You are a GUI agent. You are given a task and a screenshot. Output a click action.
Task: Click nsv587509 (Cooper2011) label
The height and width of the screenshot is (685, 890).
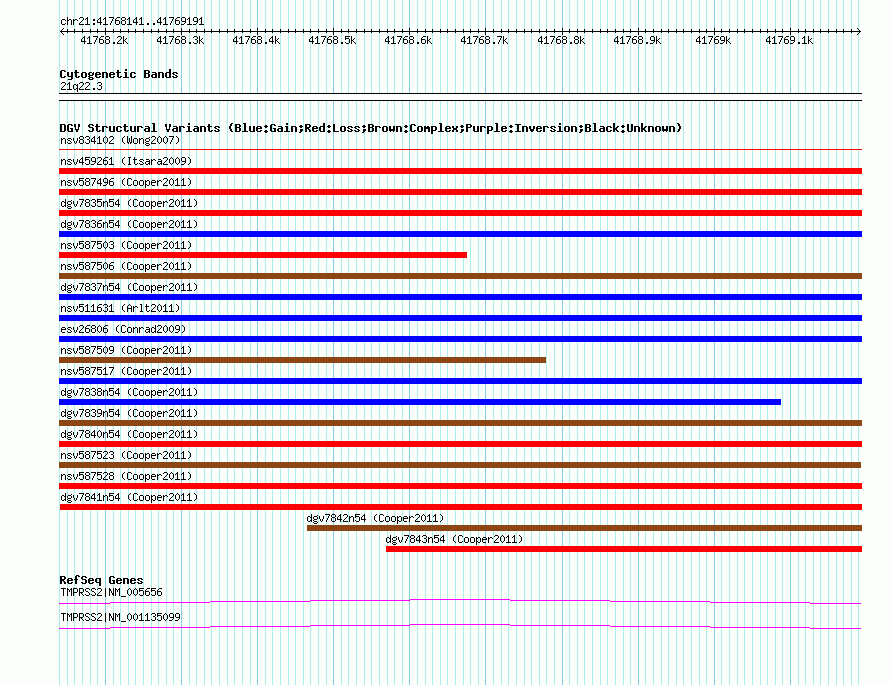pos(126,350)
